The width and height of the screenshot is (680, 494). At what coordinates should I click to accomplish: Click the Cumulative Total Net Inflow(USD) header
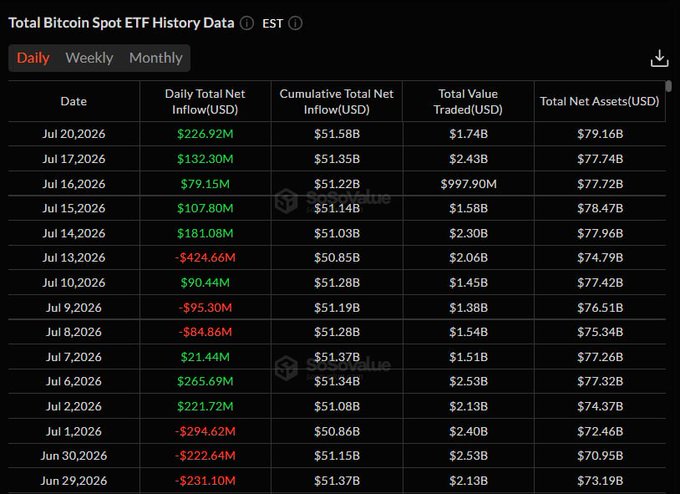click(x=337, y=101)
